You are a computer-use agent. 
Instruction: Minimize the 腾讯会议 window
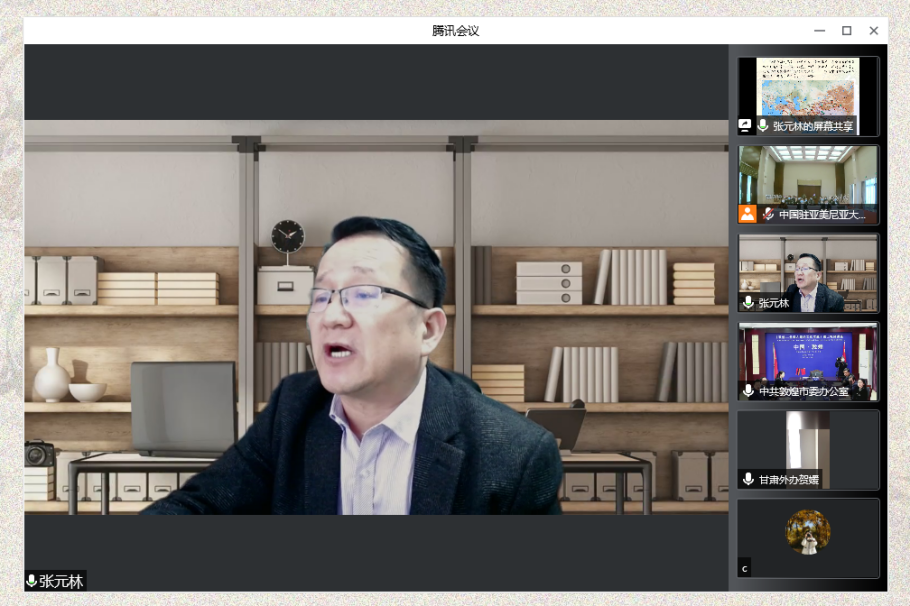pyautogui.click(x=819, y=31)
